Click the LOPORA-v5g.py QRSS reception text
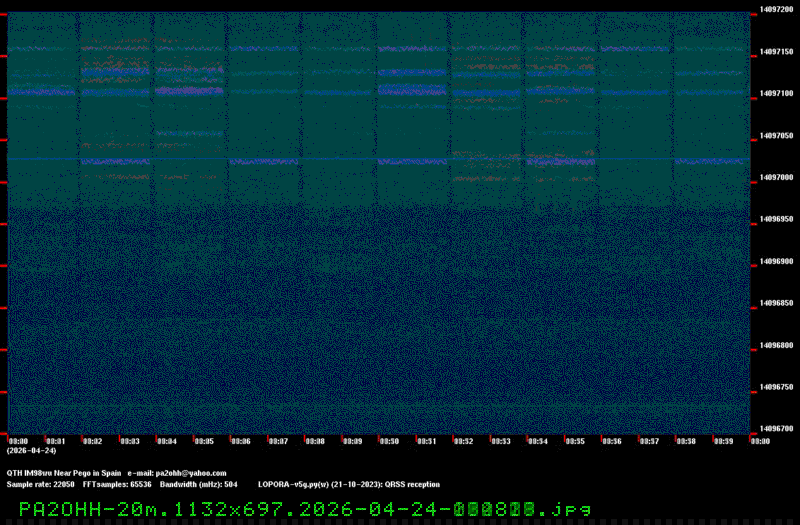 click(x=348, y=484)
